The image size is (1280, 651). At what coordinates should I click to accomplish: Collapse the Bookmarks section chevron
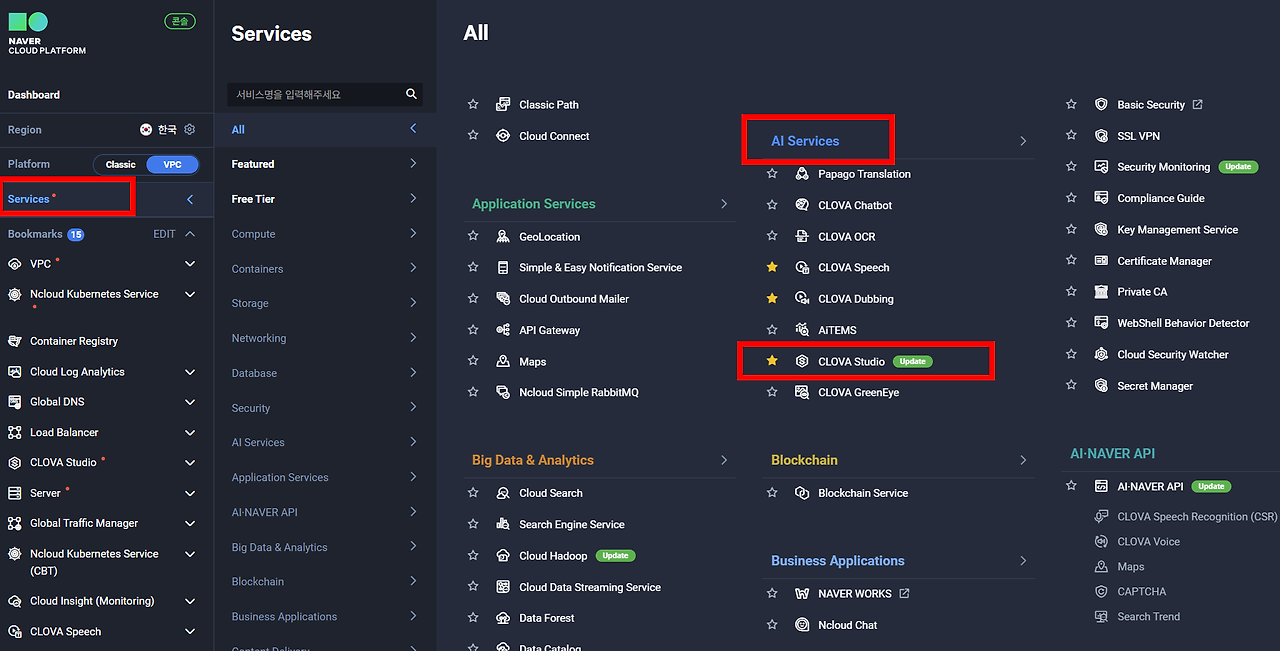click(x=190, y=234)
